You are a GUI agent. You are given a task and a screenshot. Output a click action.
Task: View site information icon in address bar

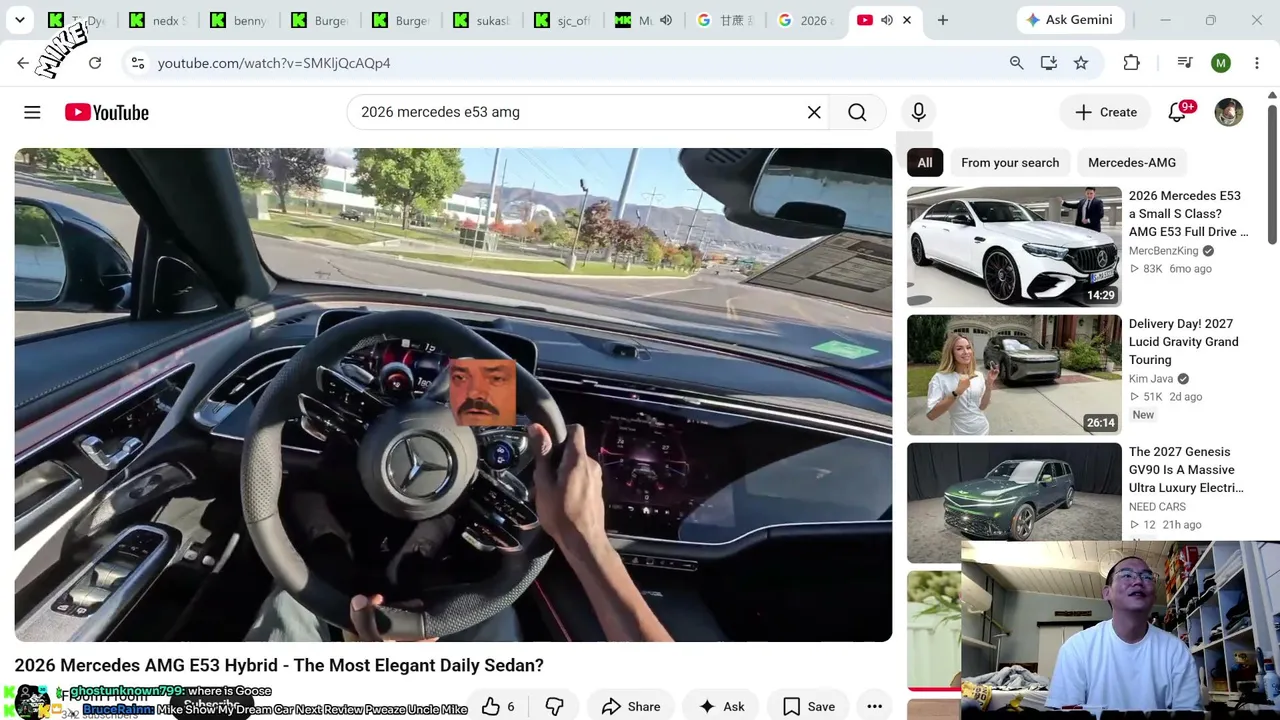coord(137,63)
